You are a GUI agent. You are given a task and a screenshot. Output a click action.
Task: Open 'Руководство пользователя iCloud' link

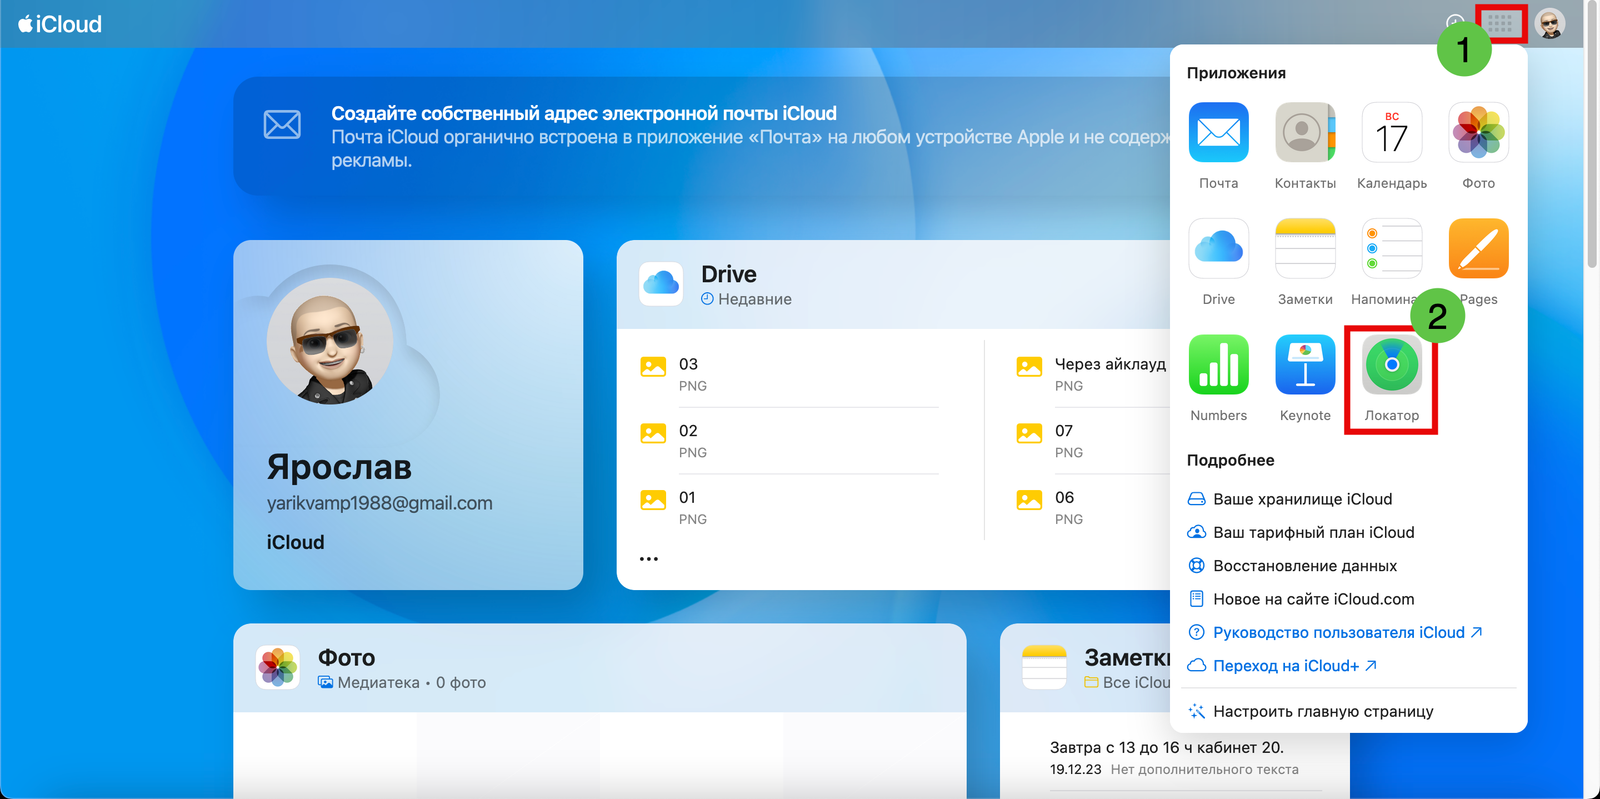1334,632
